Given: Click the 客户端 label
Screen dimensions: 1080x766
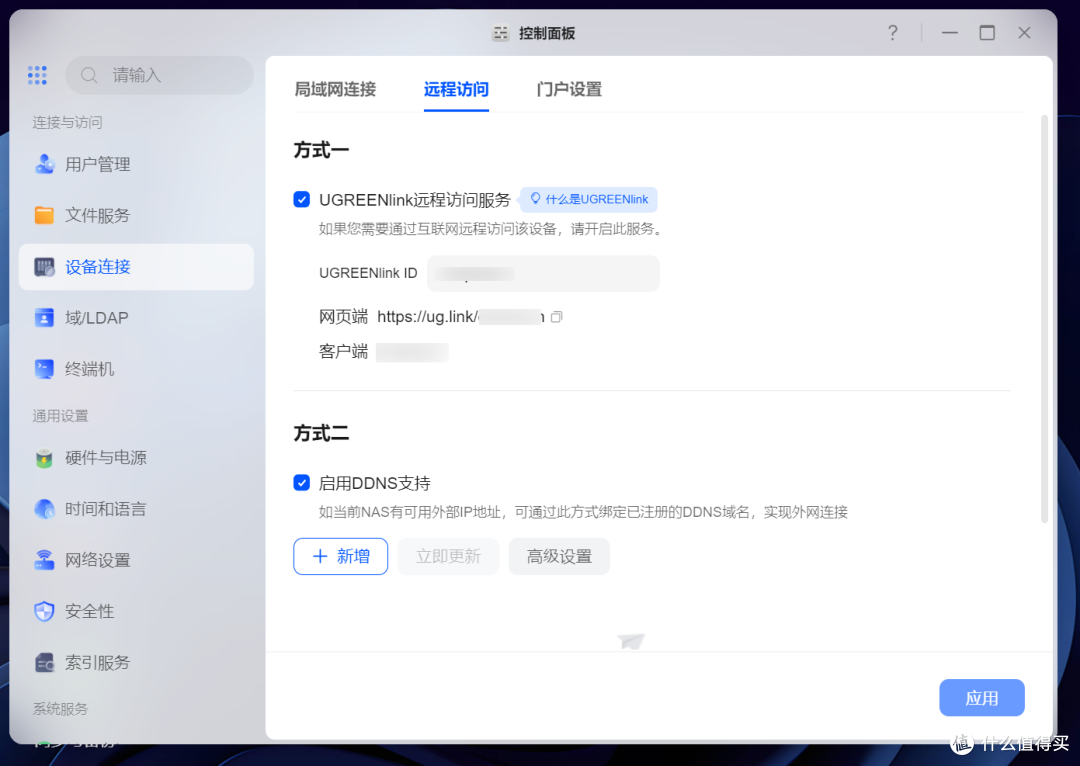Looking at the screenshot, I should coord(343,352).
